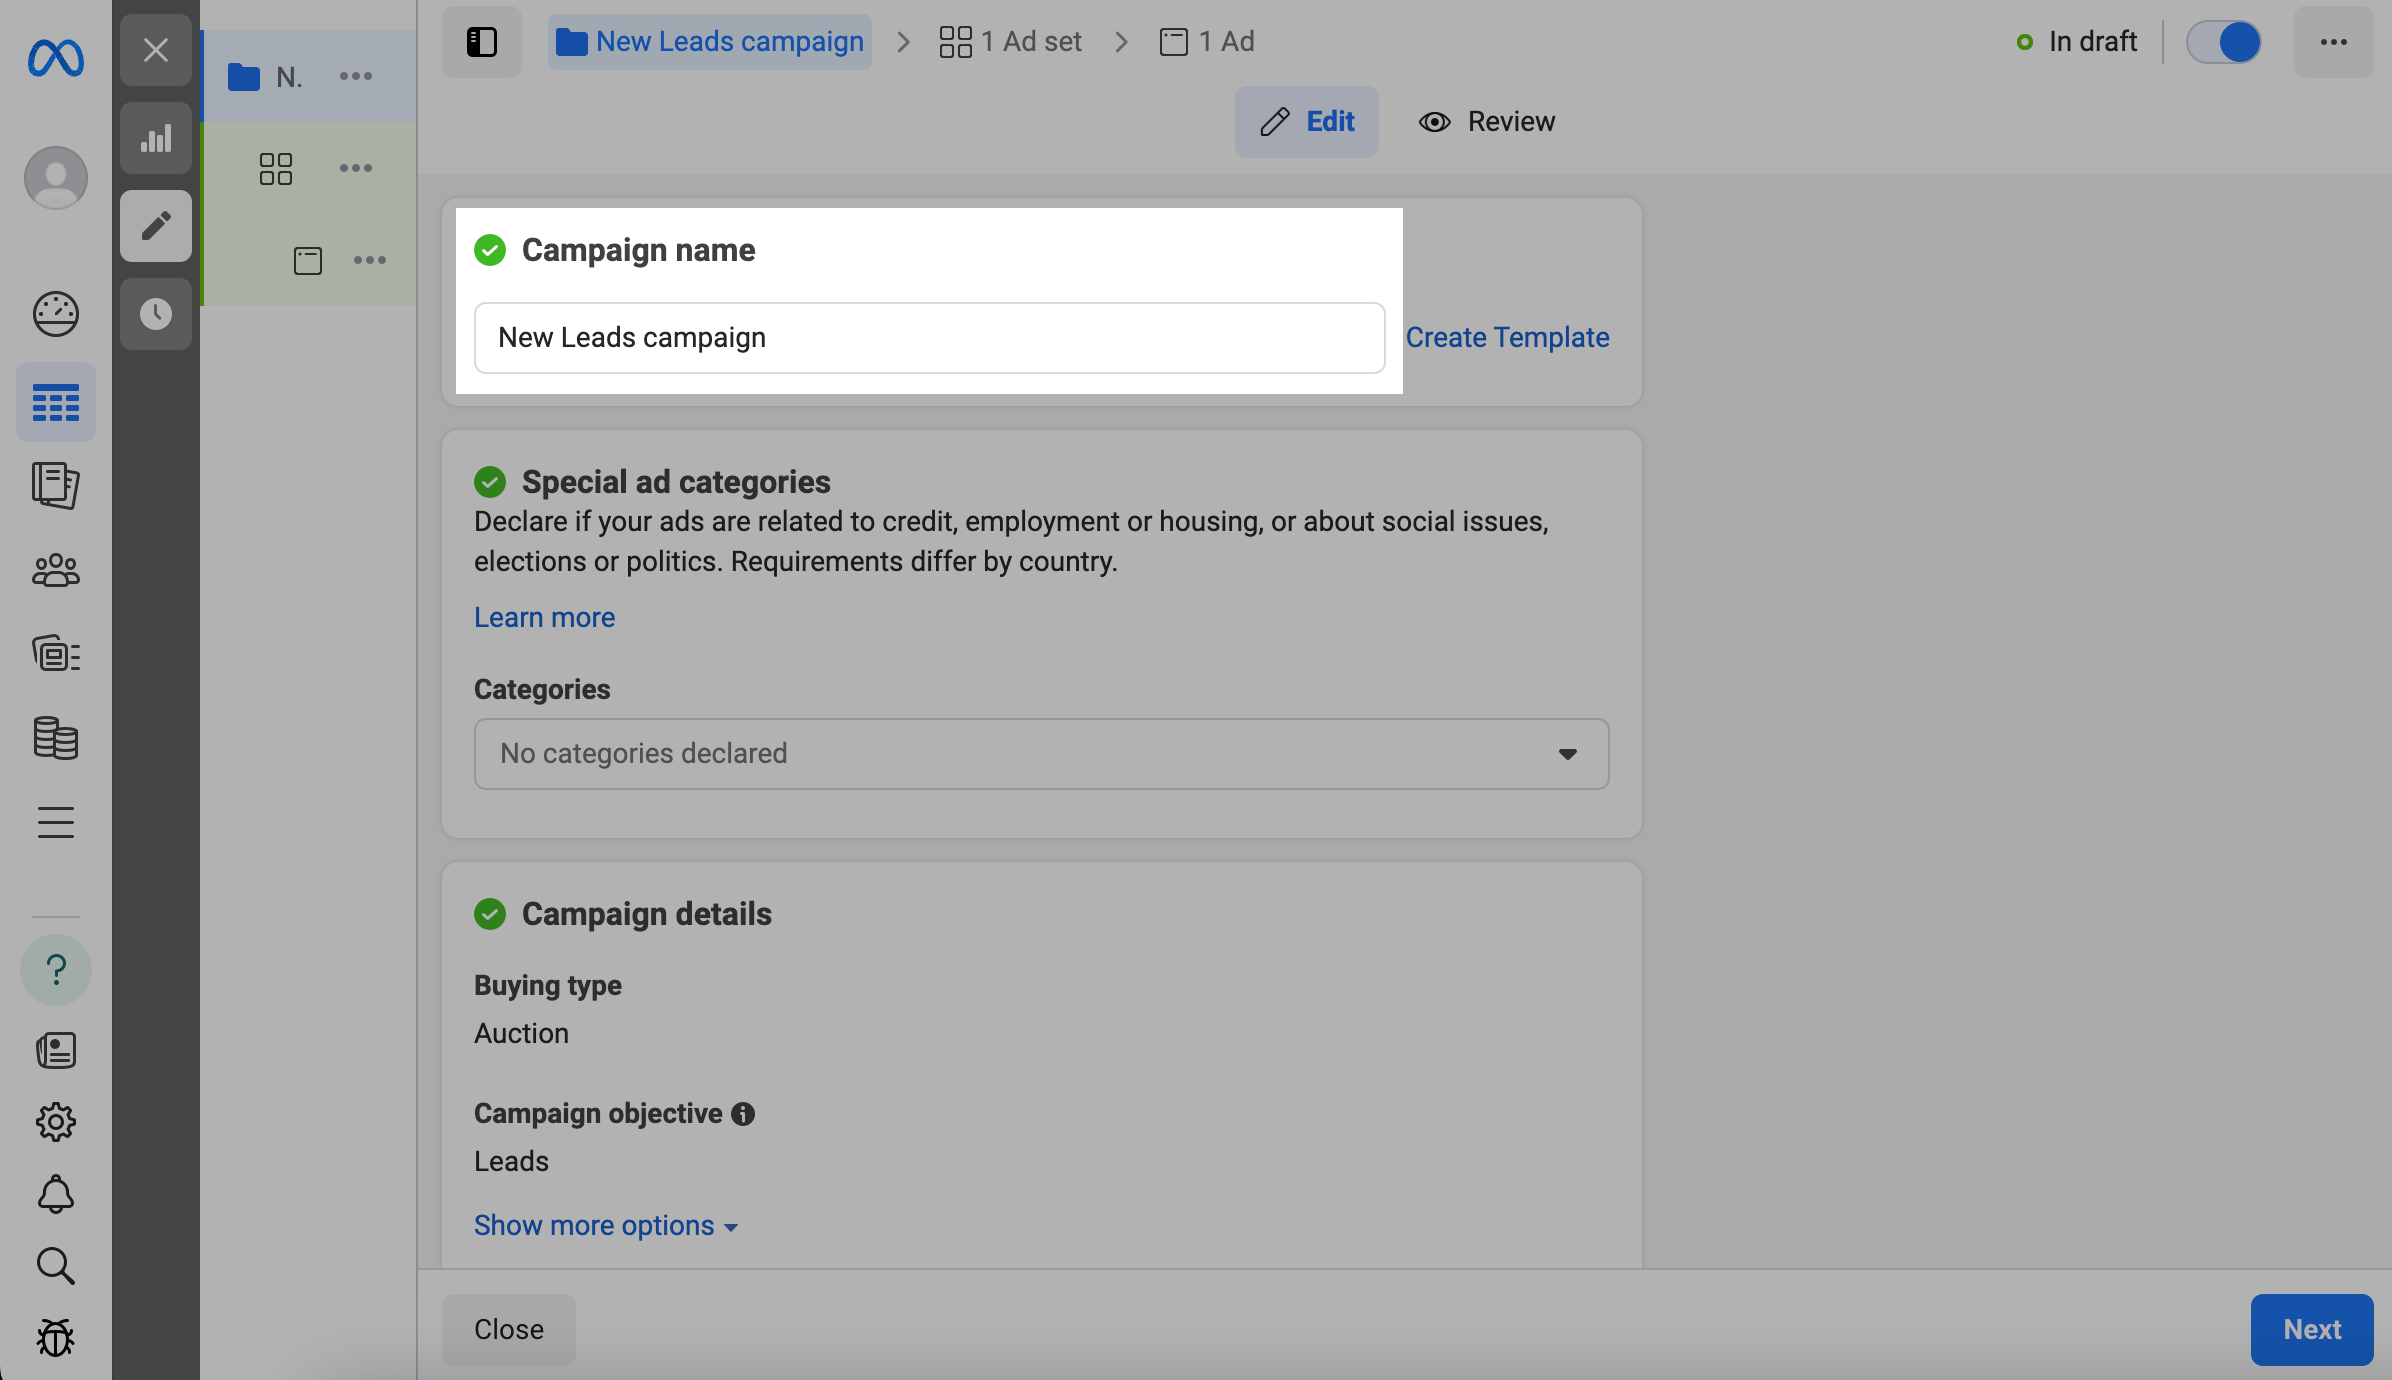
Task: Expand Show more options
Action: (x=606, y=1226)
